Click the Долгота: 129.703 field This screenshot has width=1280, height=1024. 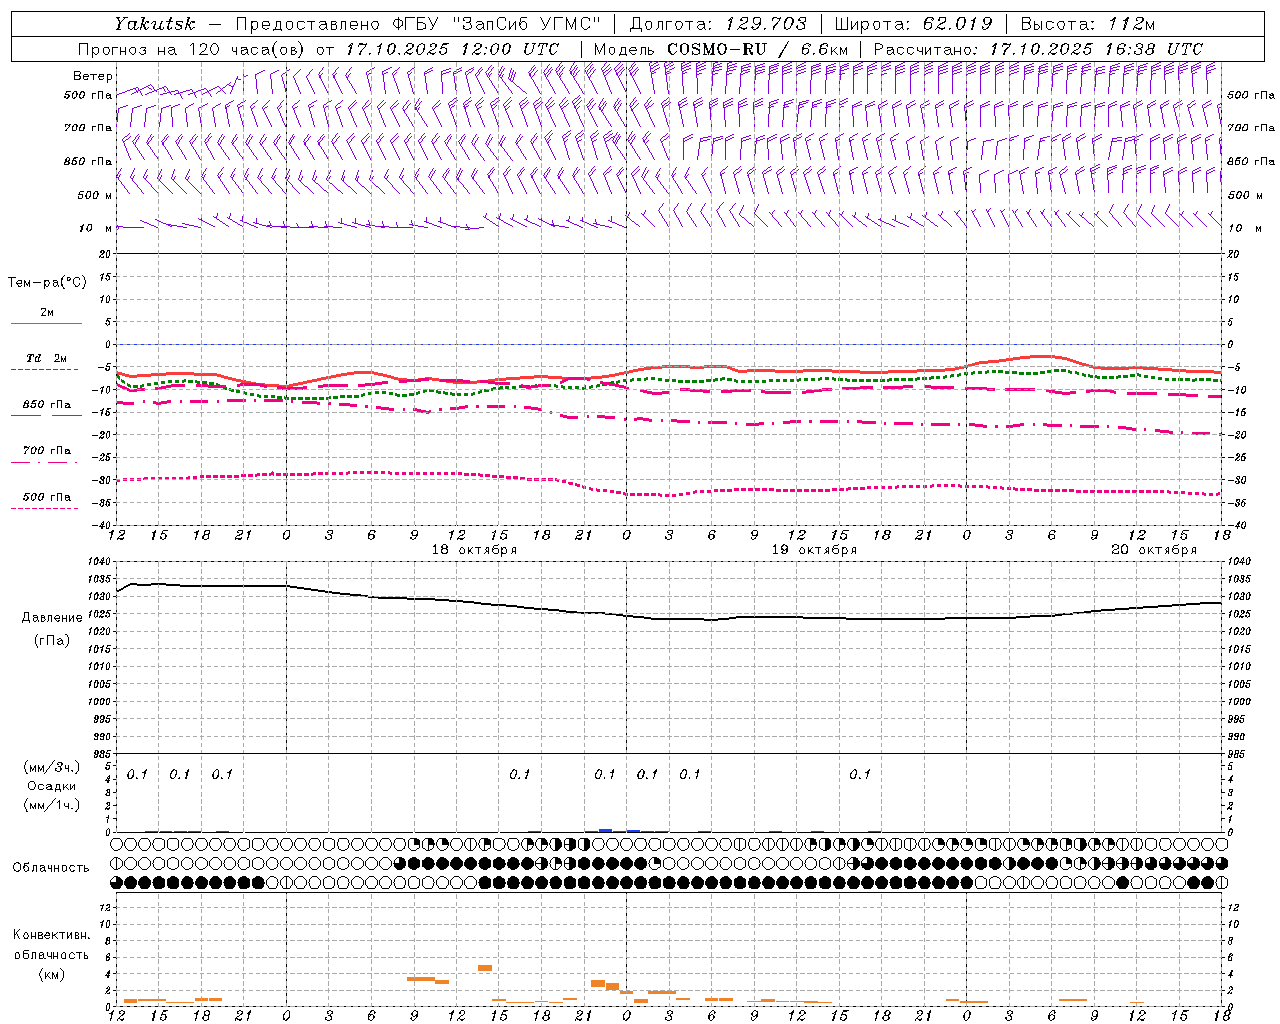718,23
